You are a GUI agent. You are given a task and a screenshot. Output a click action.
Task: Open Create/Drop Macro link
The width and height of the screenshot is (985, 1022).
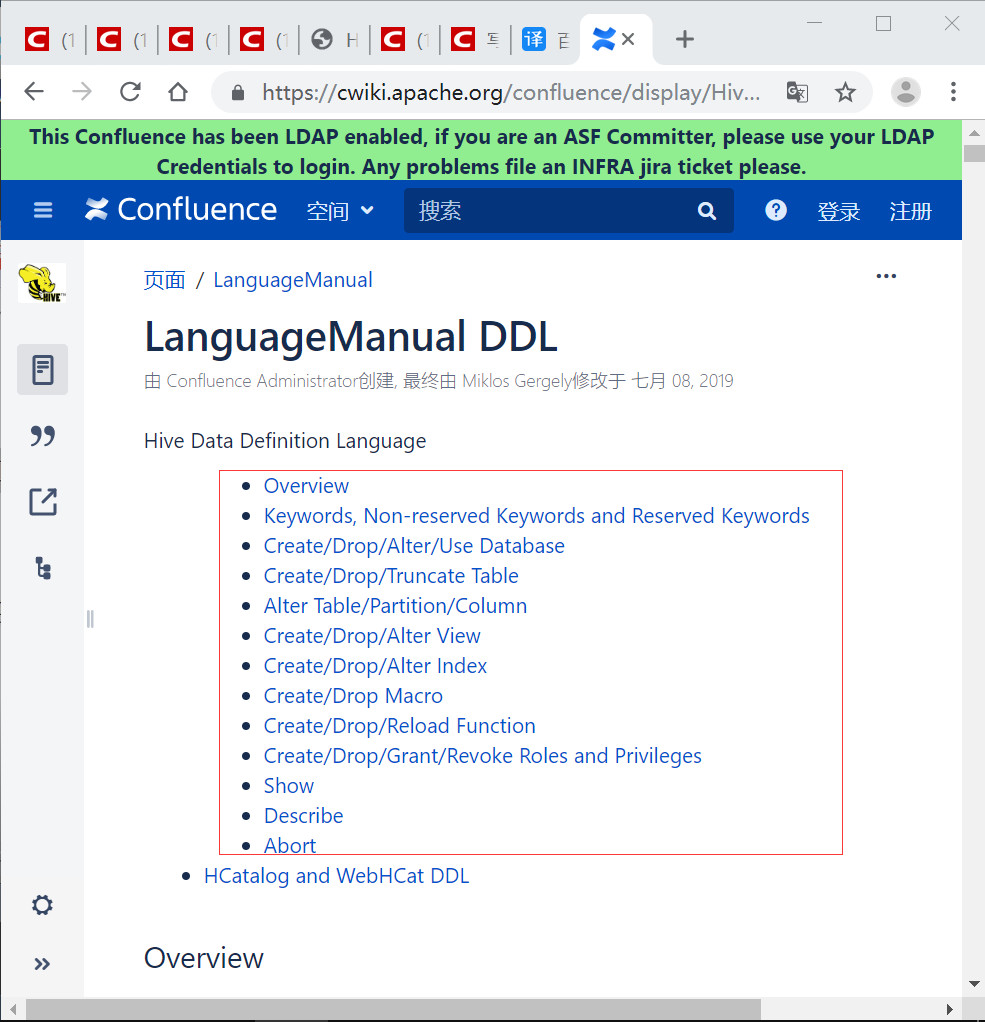[353, 695]
